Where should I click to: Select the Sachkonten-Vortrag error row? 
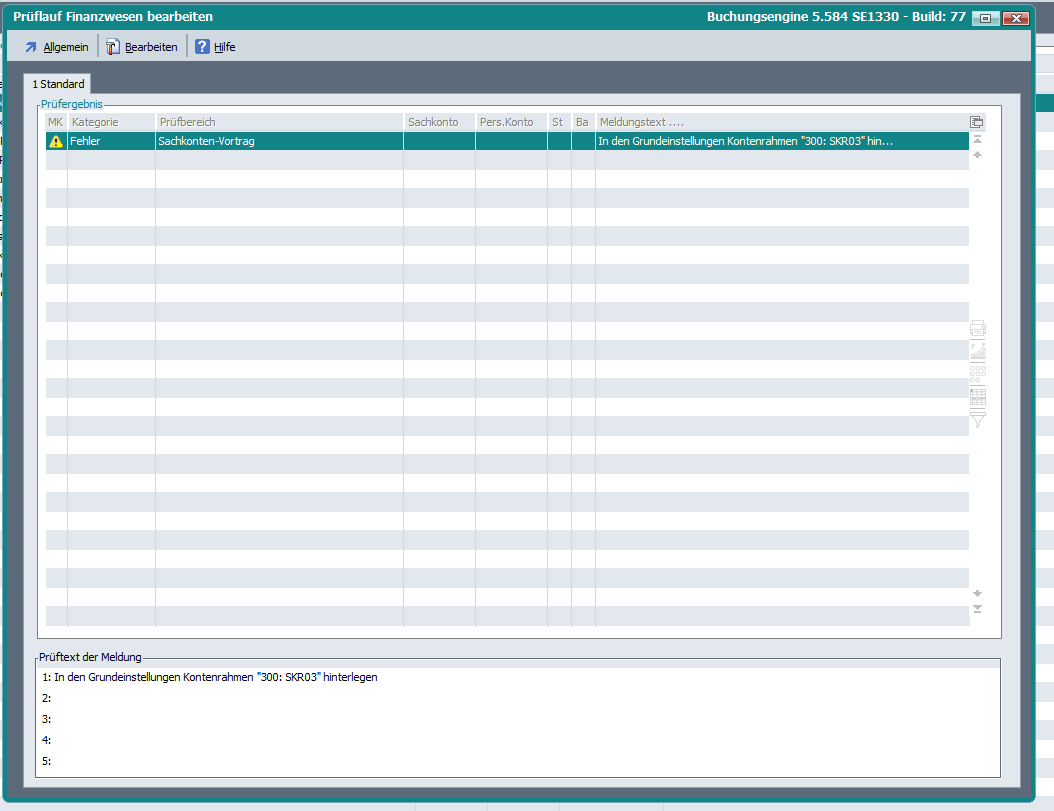tap(278, 142)
